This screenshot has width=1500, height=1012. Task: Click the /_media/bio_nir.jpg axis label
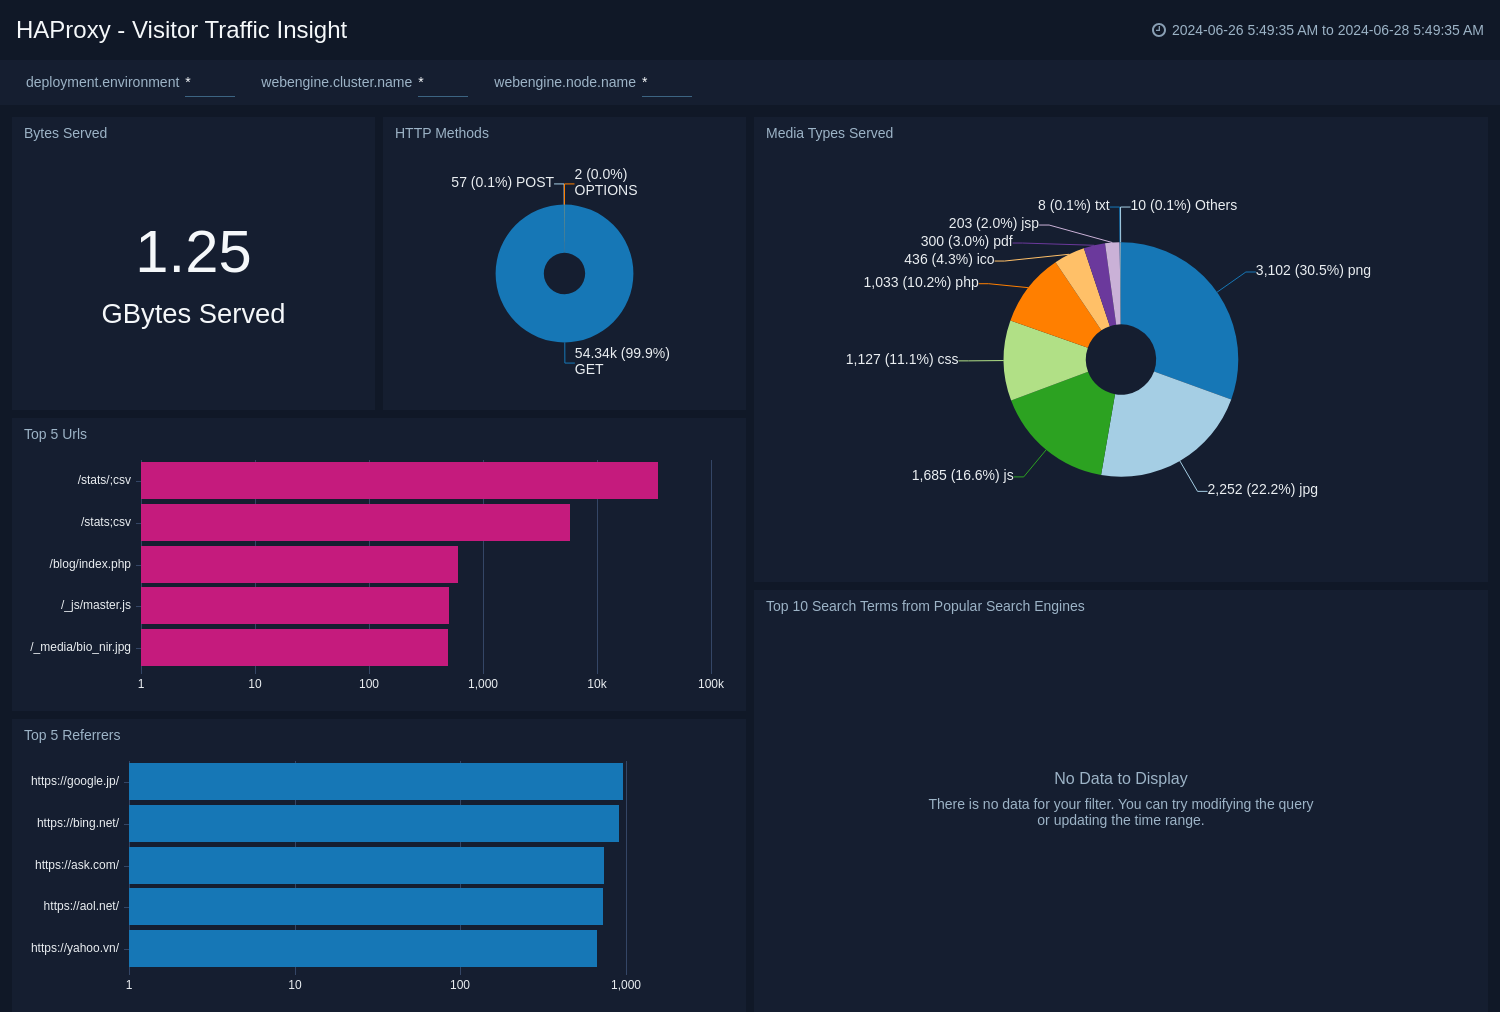pyautogui.click(x=80, y=647)
